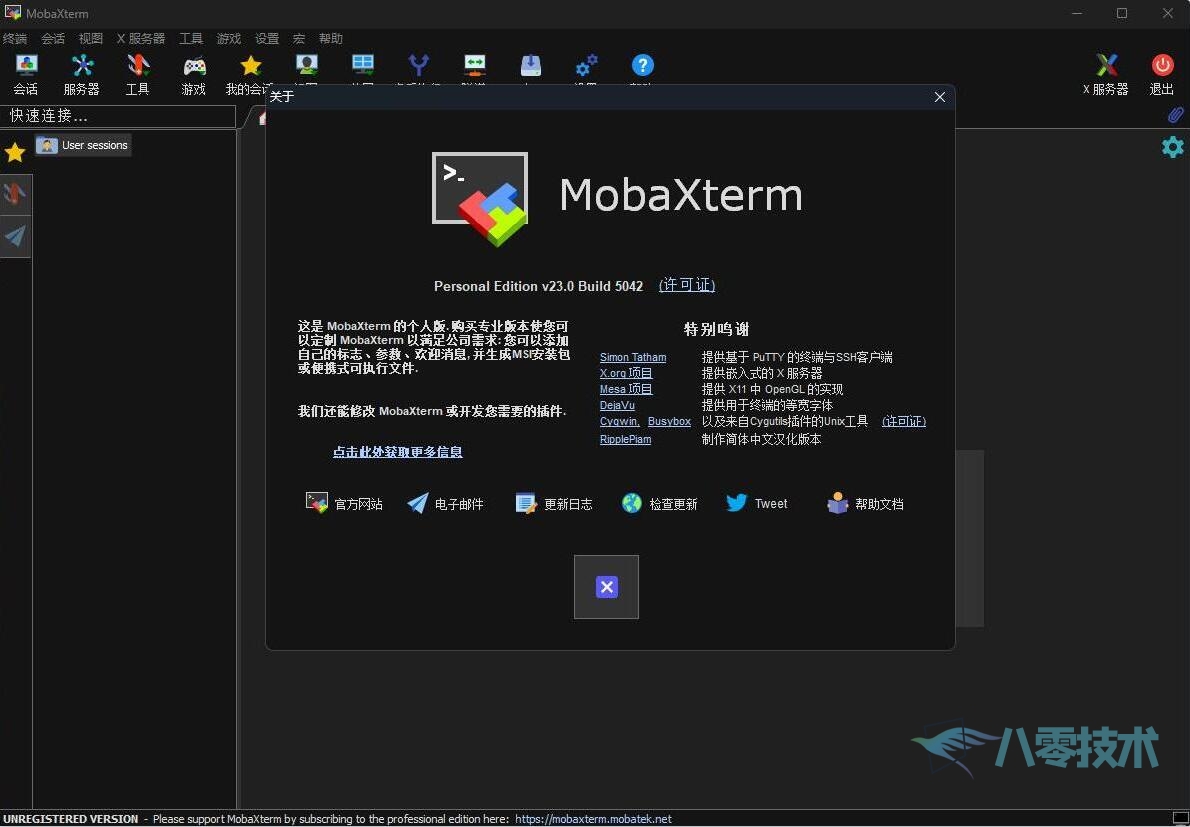Click the Cygwin link
The width and height of the screenshot is (1190, 827).
[619, 421]
